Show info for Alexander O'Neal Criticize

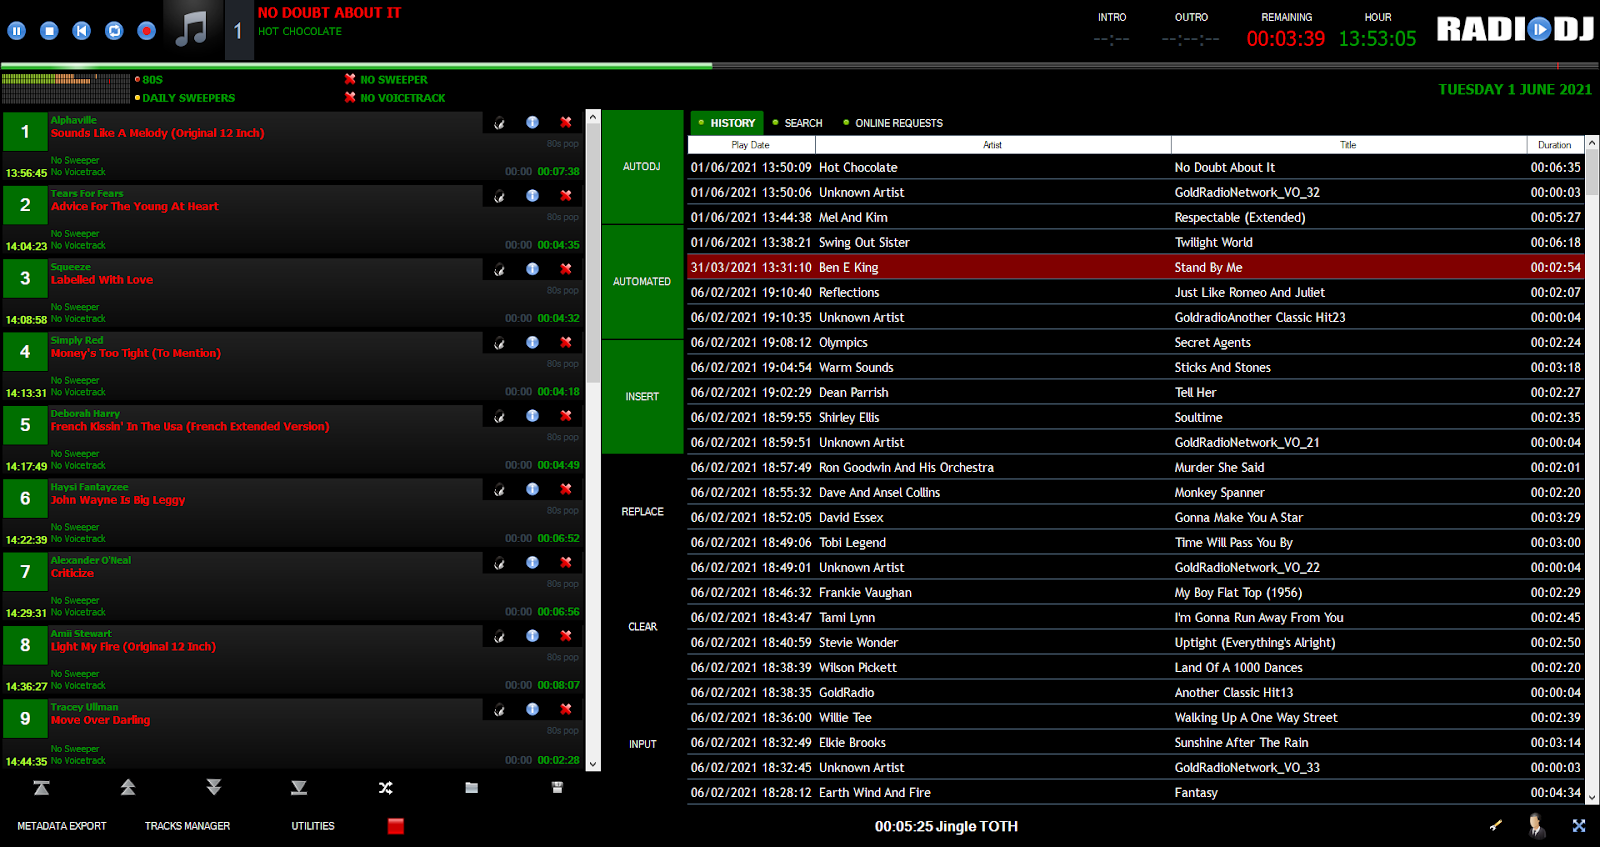[x=533, y=562]
